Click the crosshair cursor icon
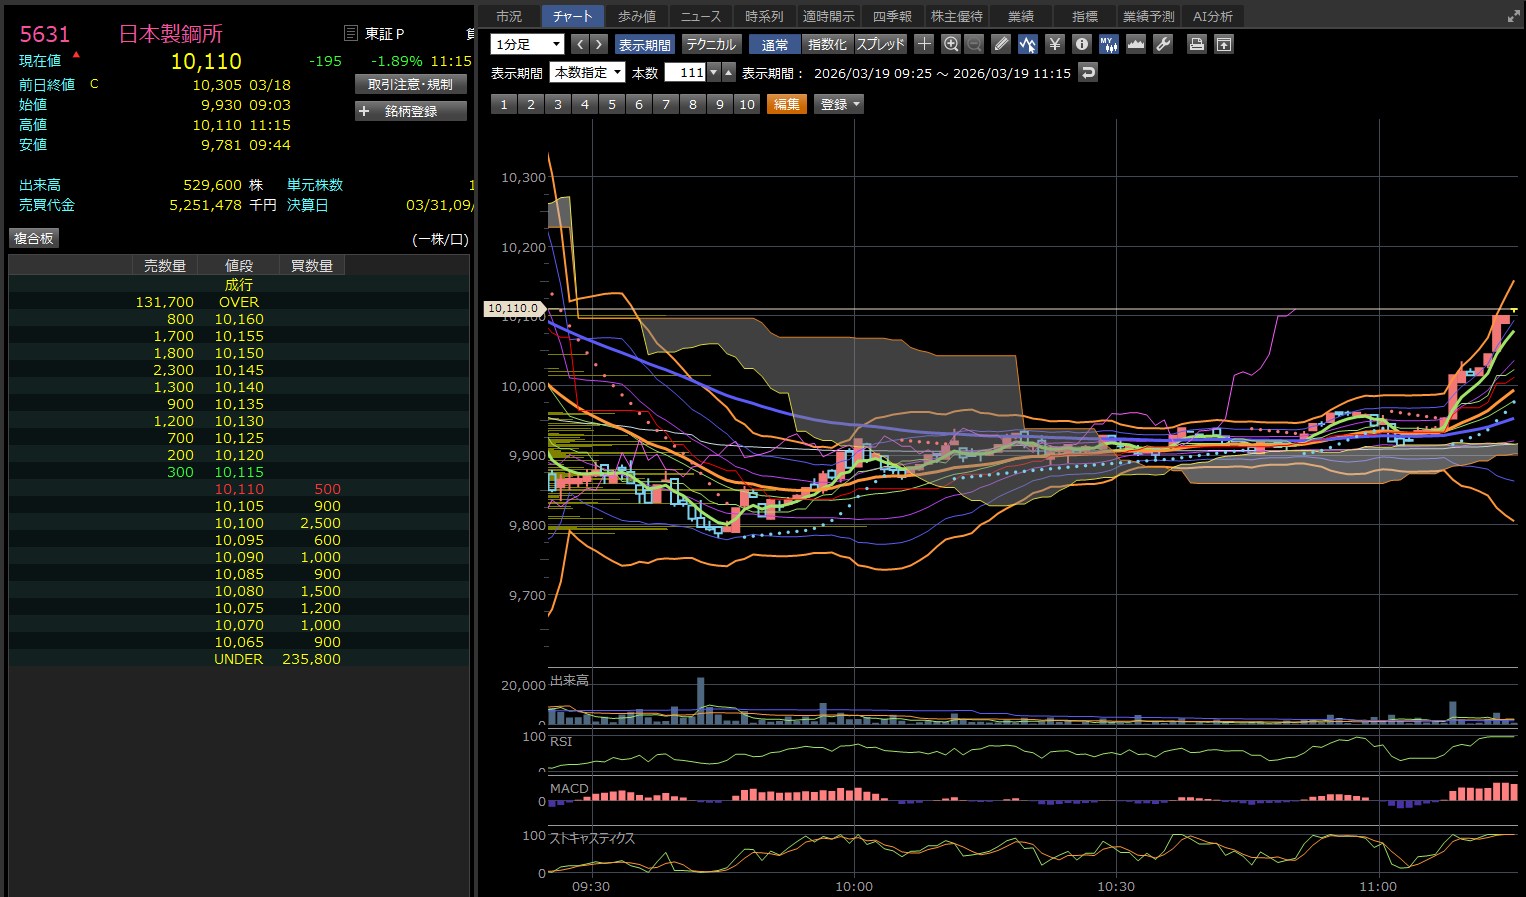This screenshot has height=897, width=1526. coord(924,44)
